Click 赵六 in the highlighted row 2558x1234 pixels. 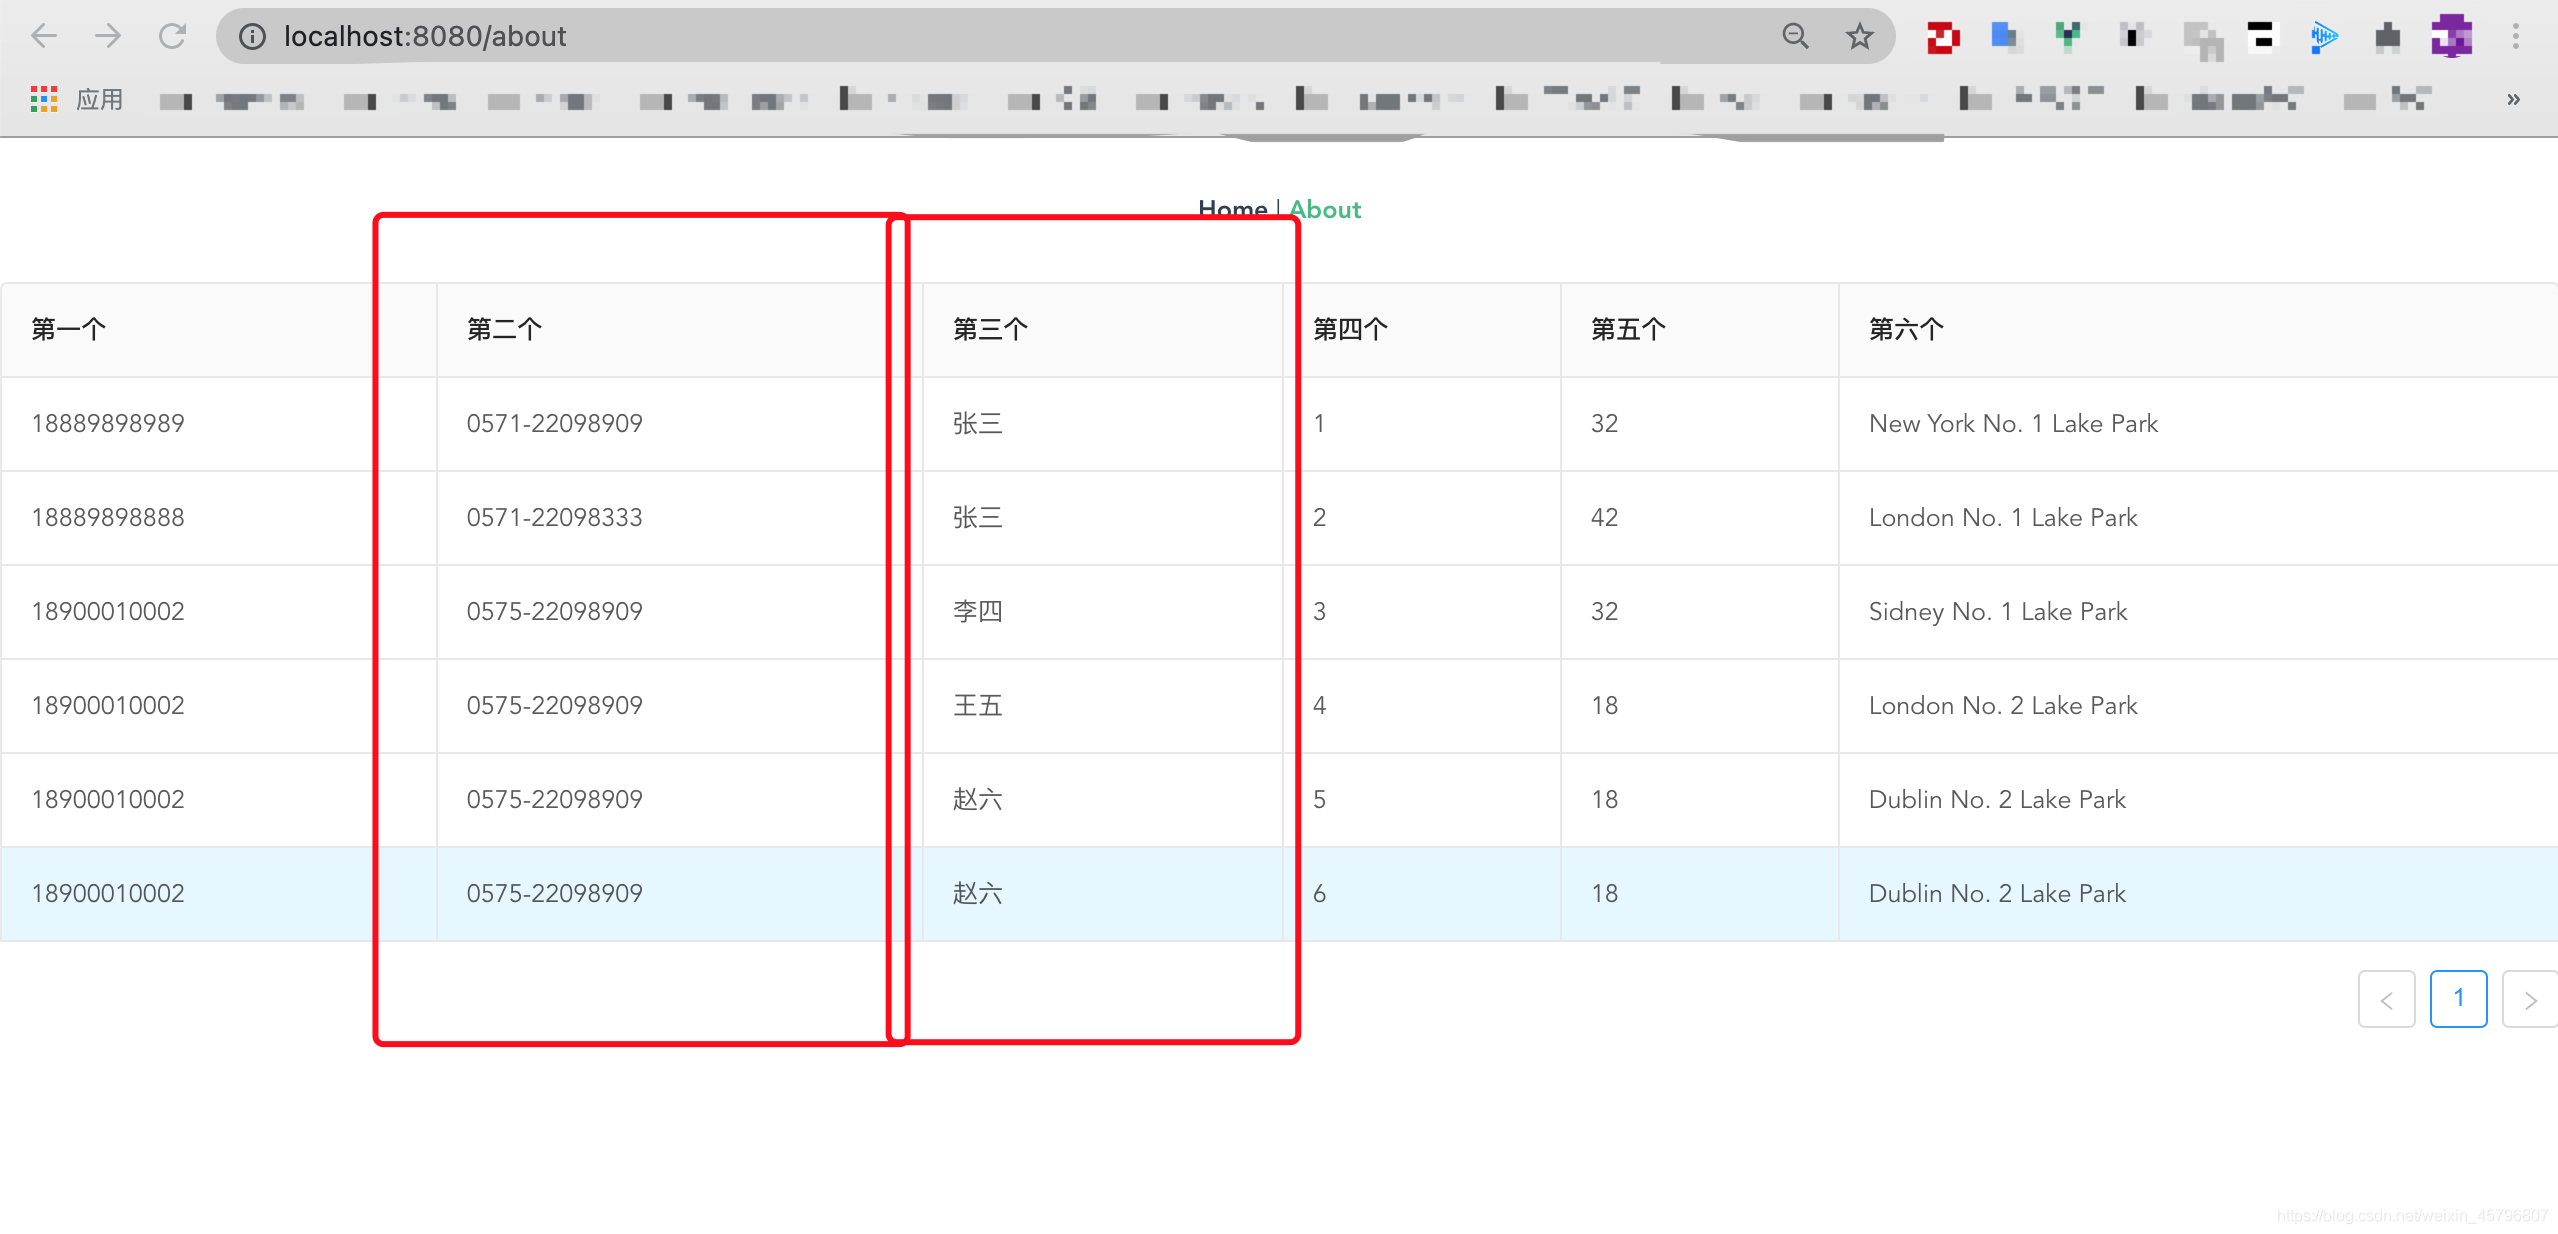coord(977,893)
